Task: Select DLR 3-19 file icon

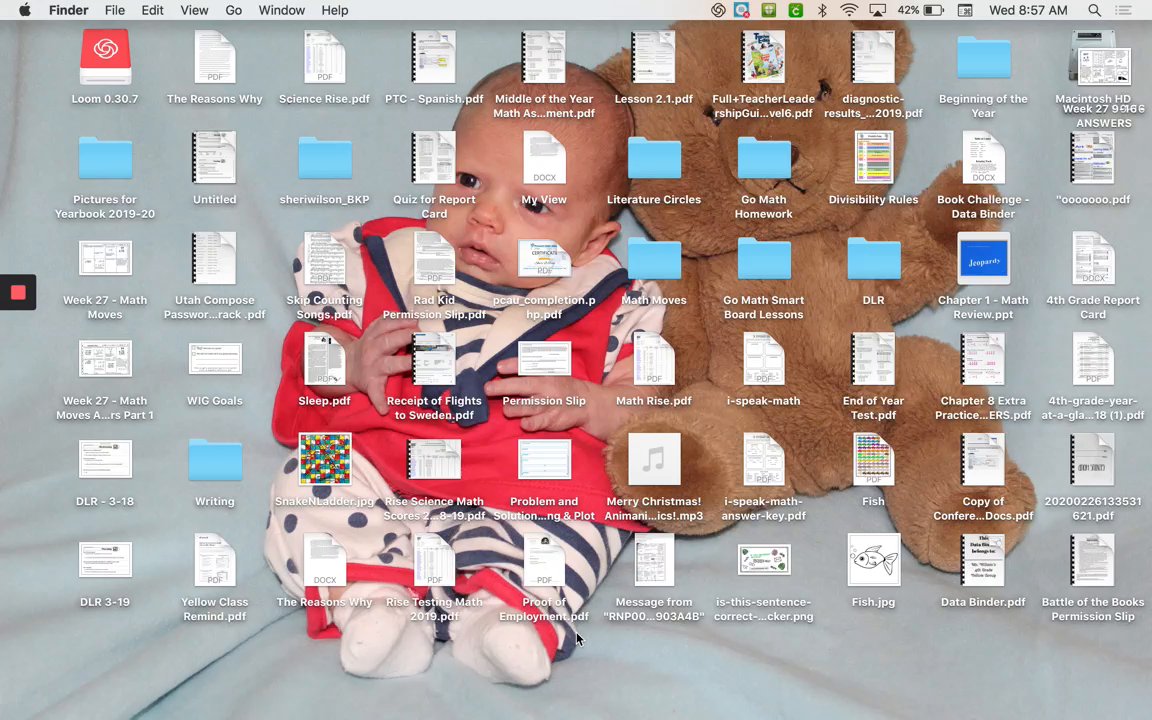Action: click(105, 560)
